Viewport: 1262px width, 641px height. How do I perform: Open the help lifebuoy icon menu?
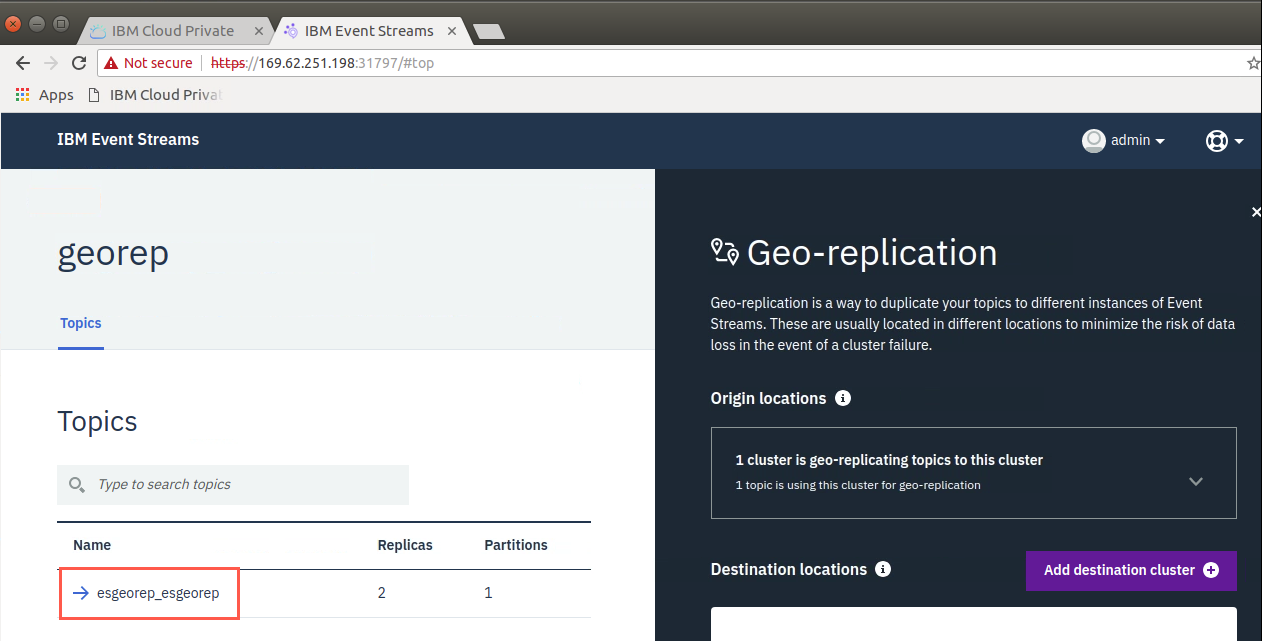click(x=1216, y=141)
